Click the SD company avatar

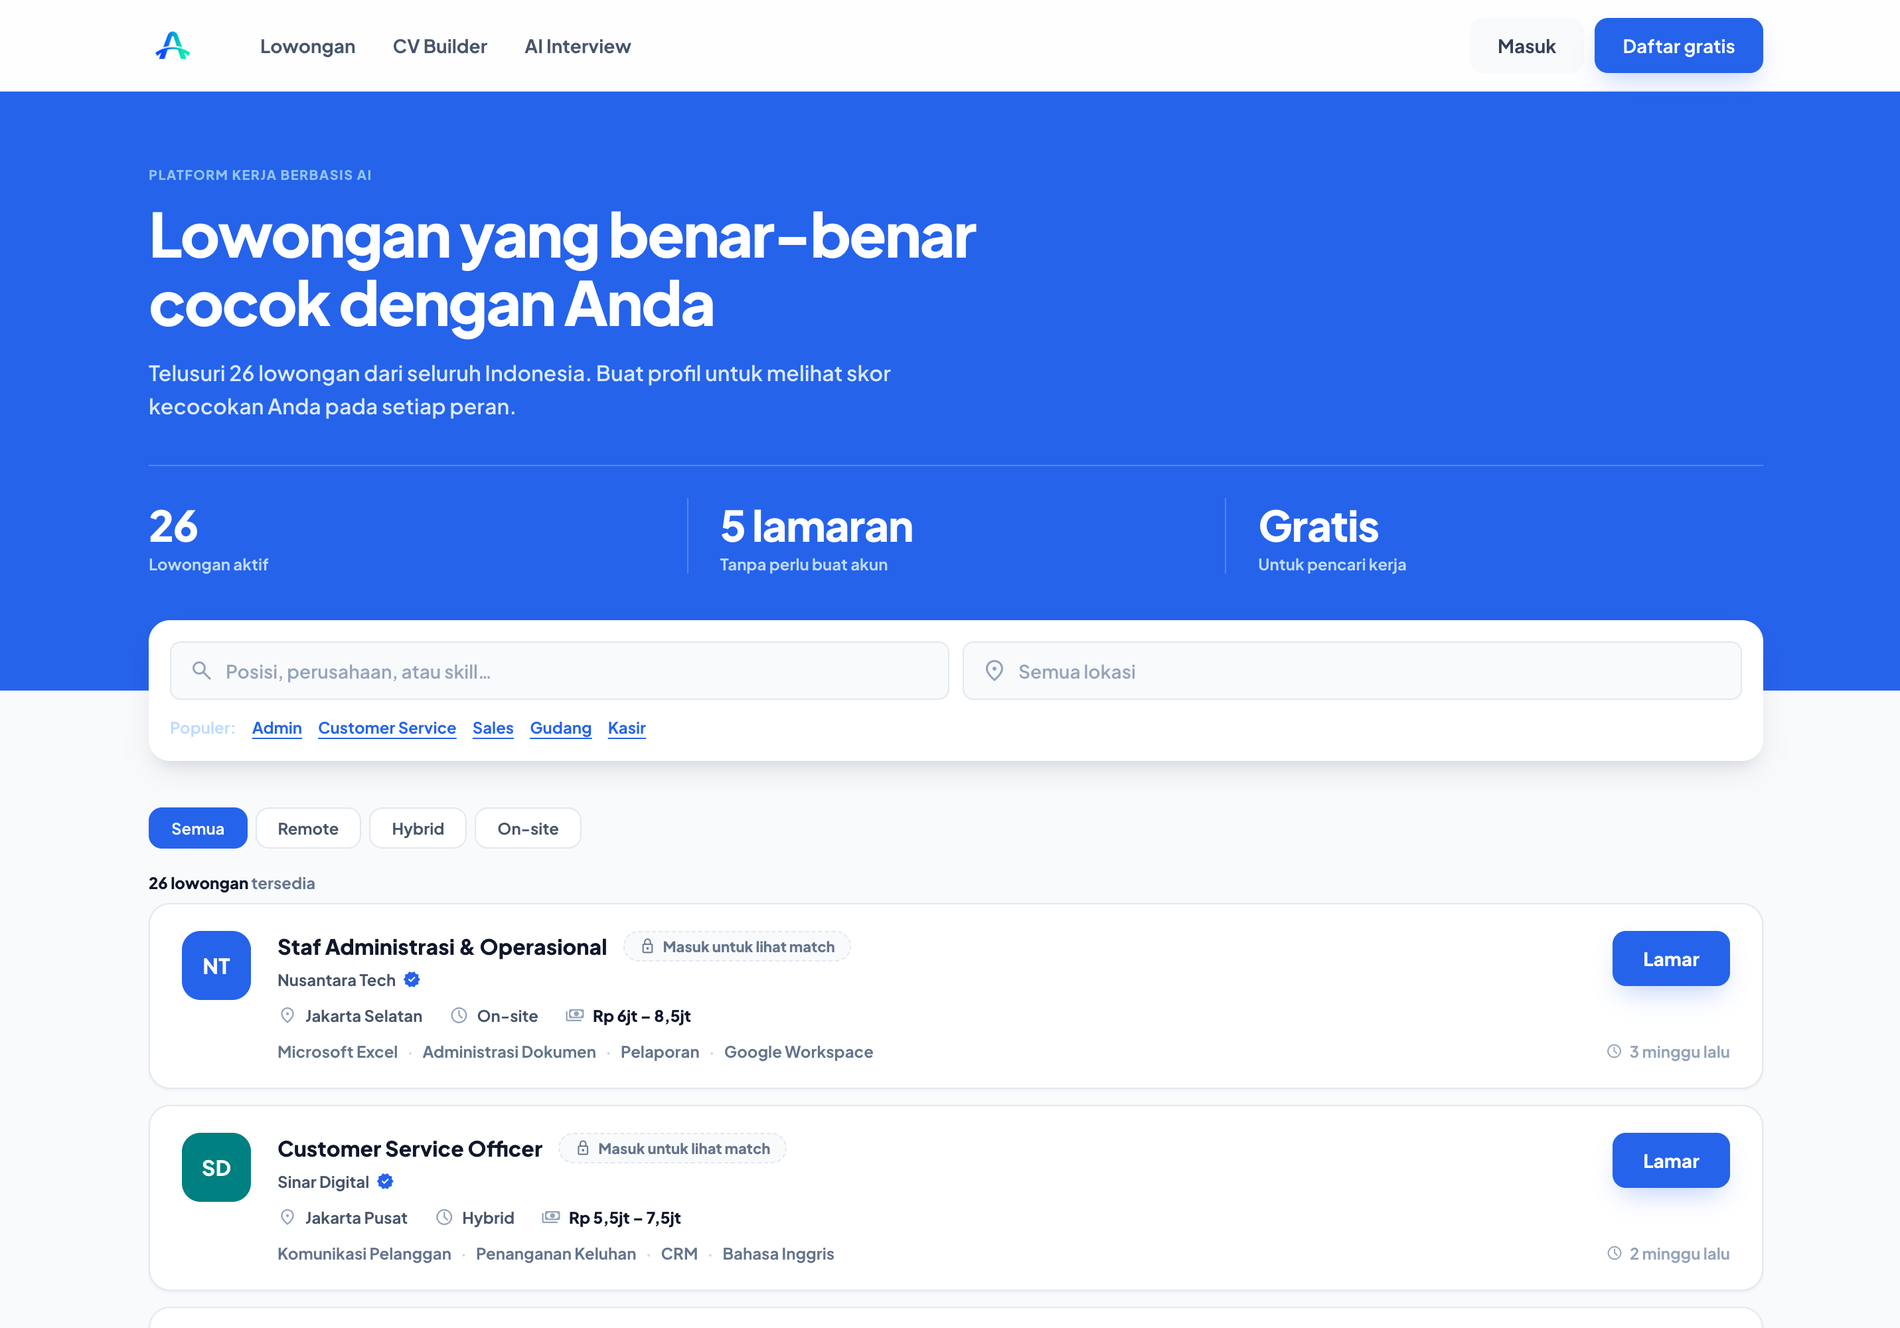coord(216,1167)
